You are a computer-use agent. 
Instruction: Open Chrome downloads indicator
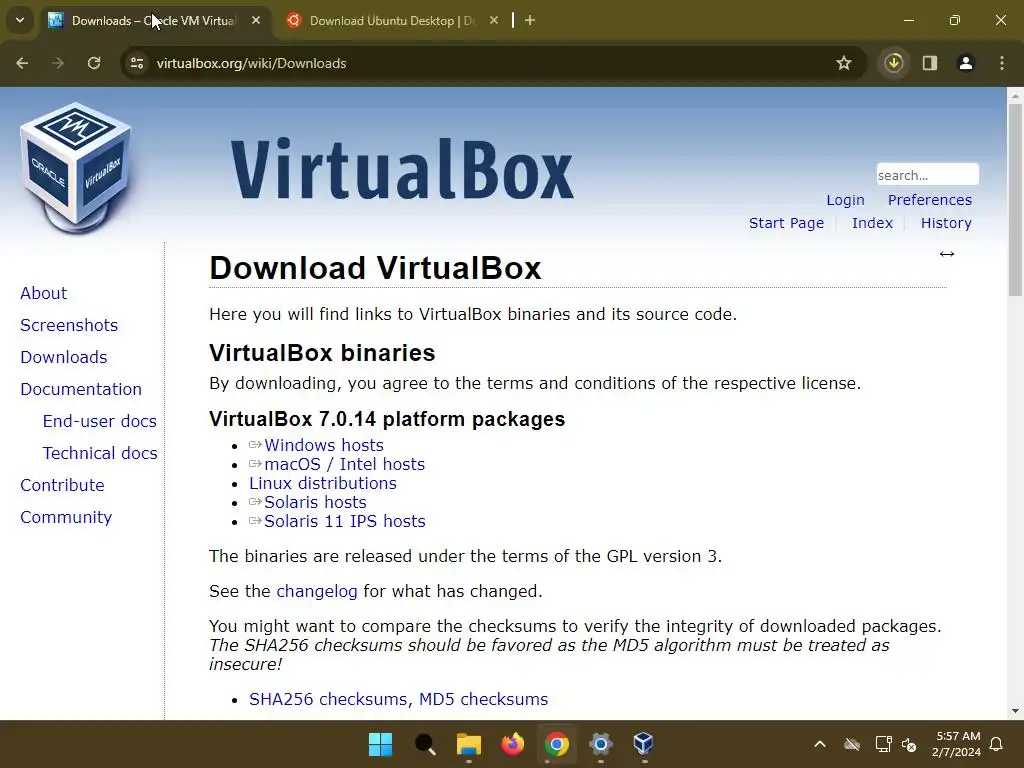coord(894,63)
